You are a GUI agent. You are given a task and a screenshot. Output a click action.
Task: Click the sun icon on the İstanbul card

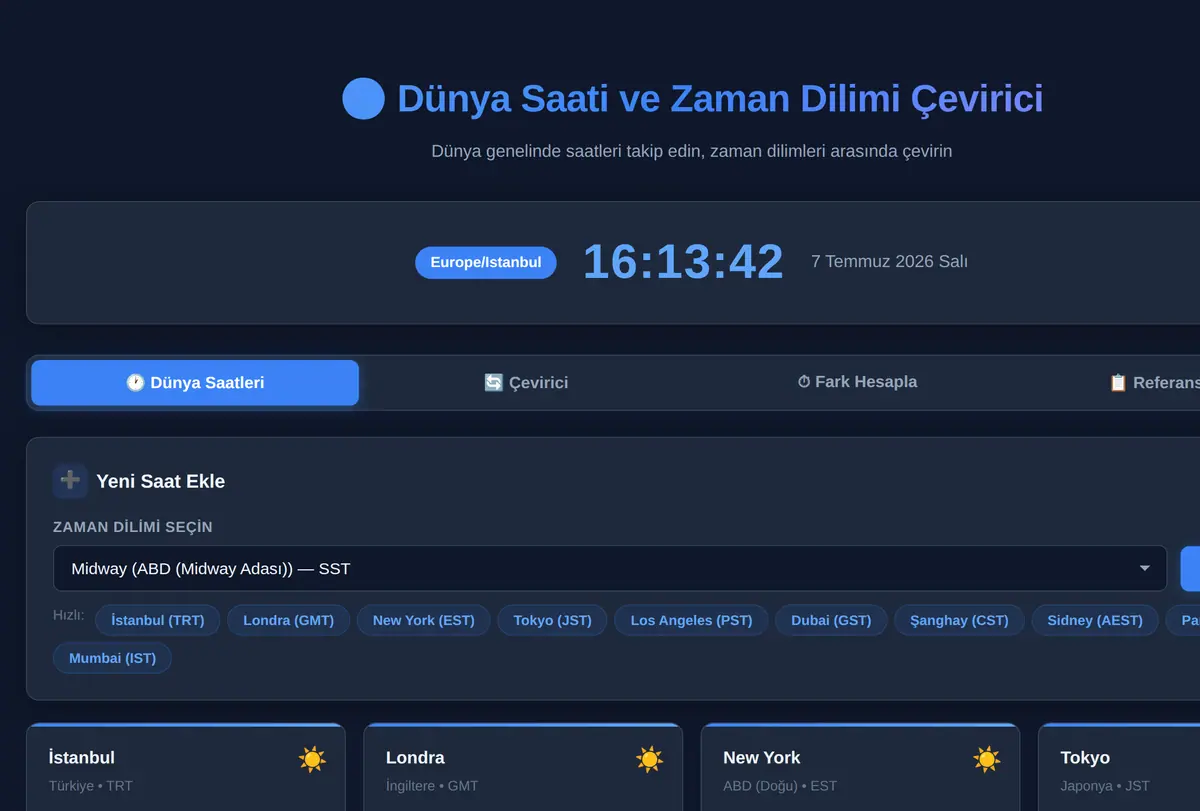point(312,760)
